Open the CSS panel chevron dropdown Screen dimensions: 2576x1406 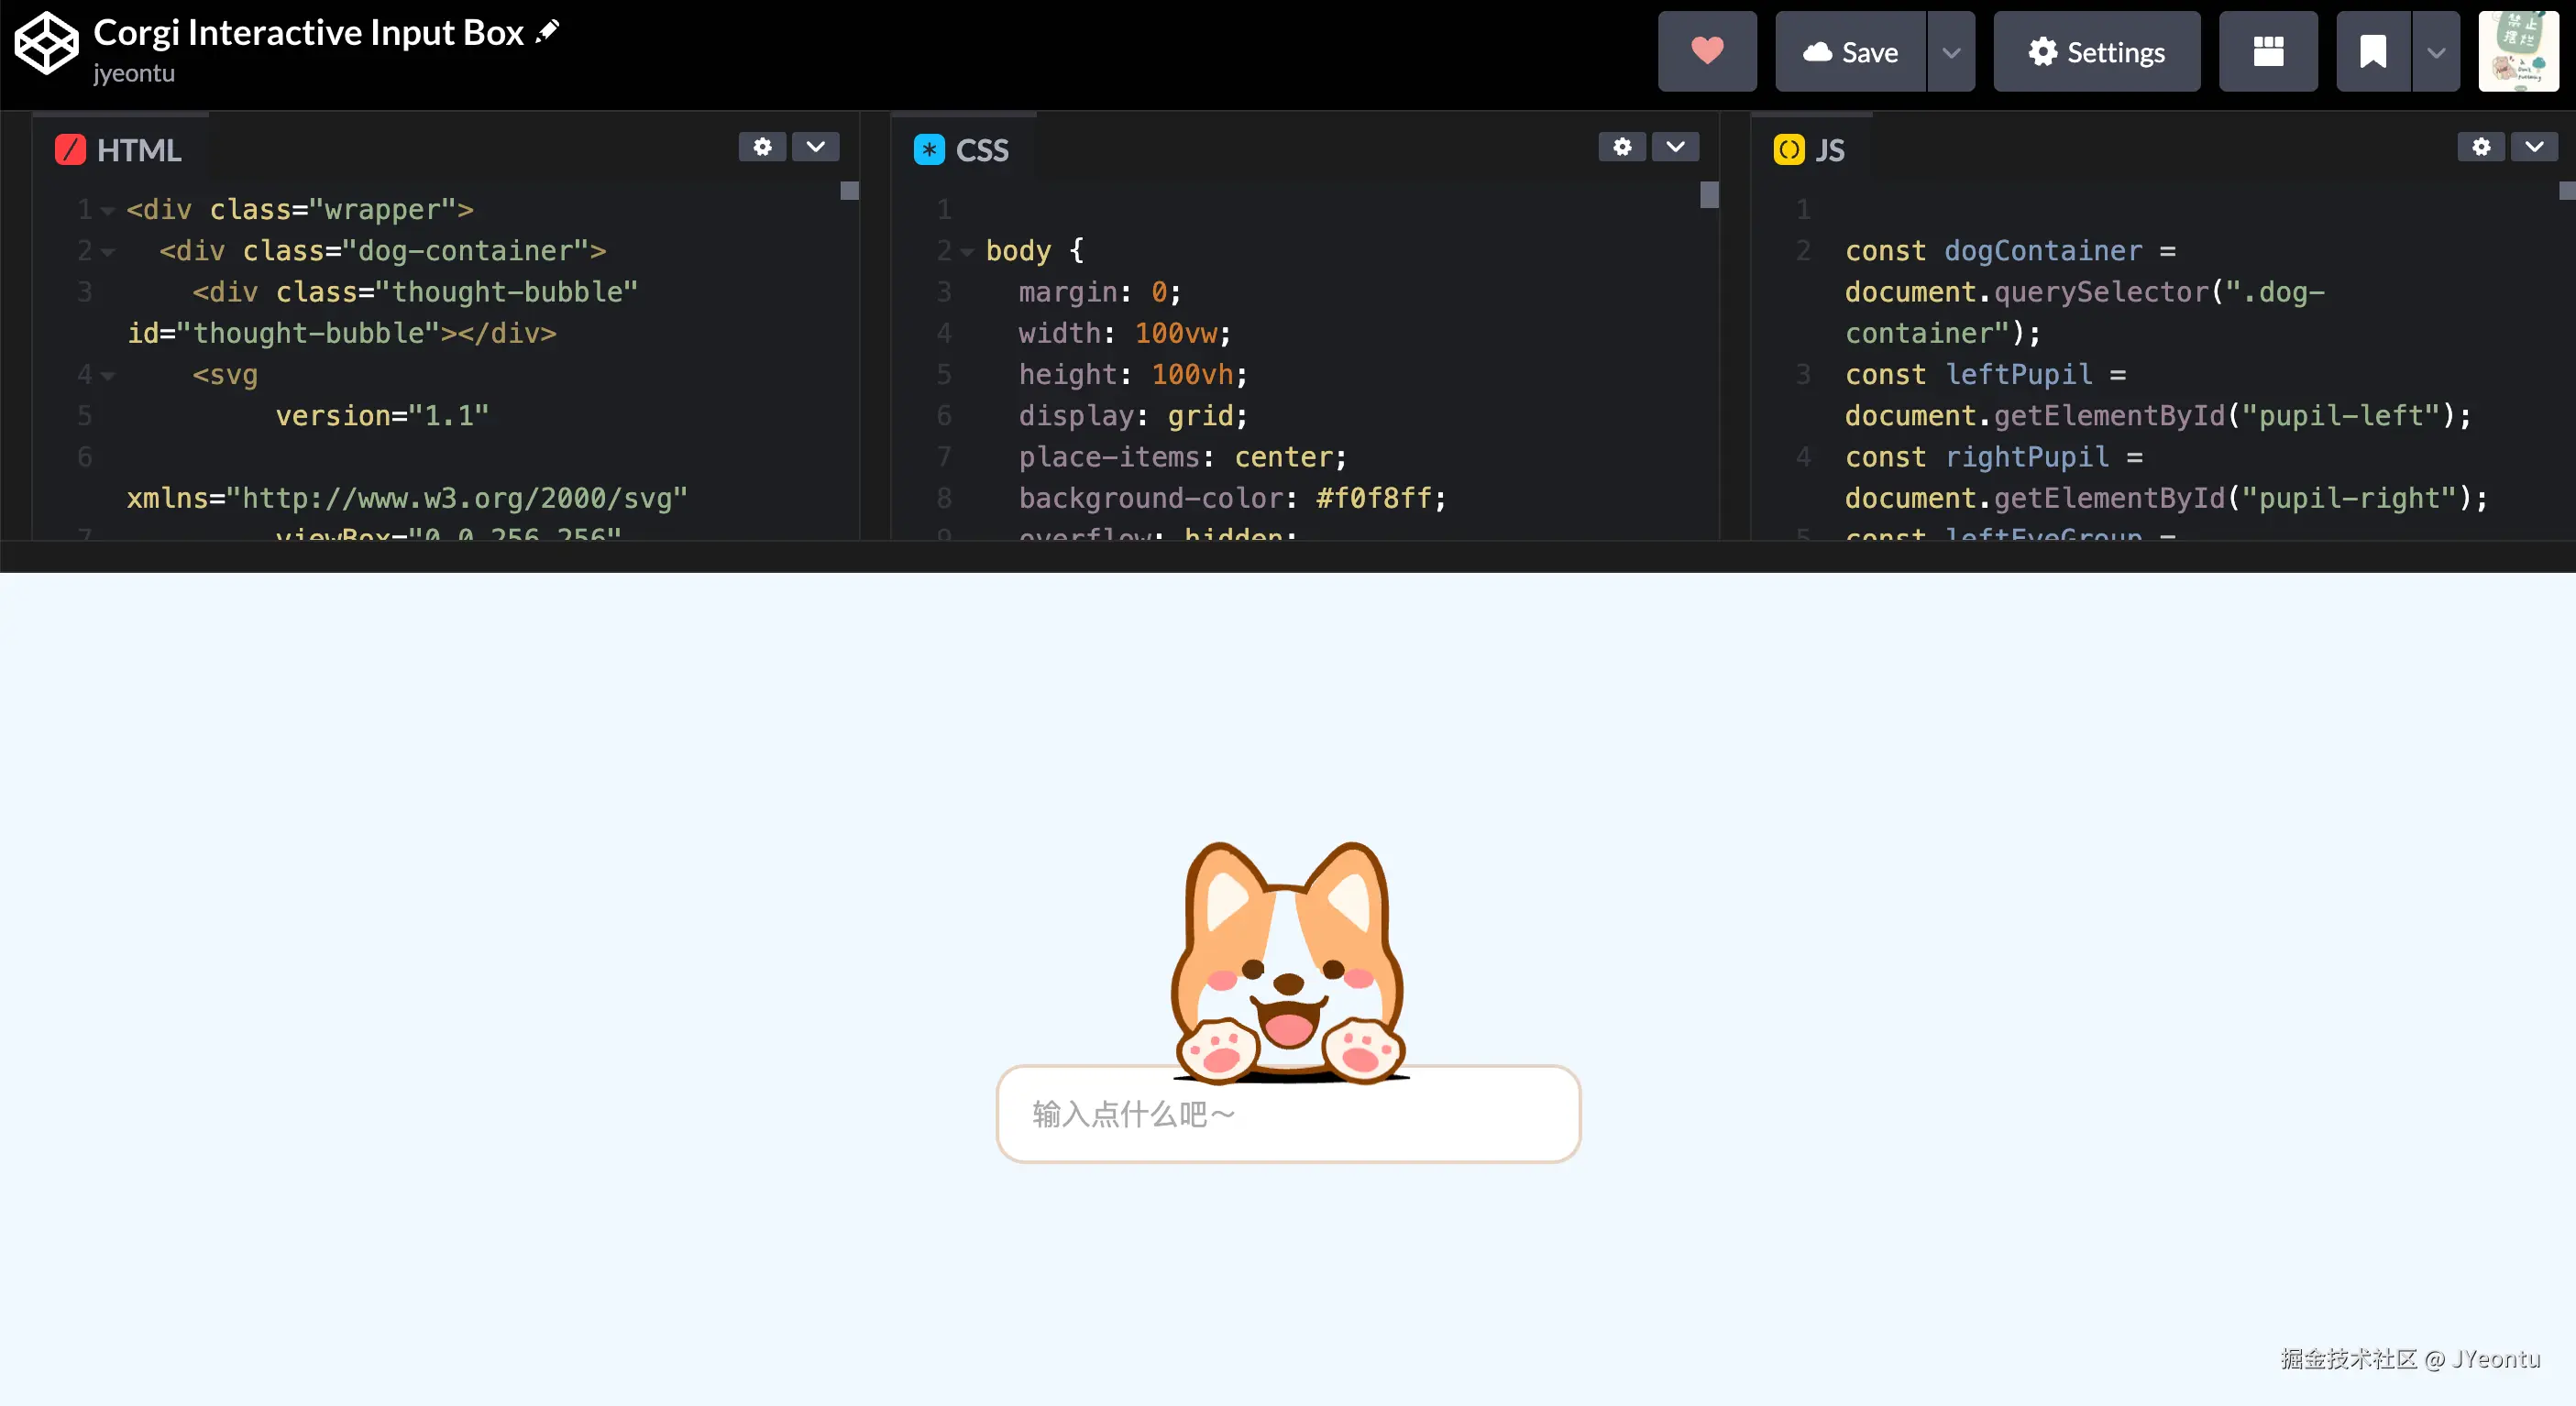click(1675, 147)
